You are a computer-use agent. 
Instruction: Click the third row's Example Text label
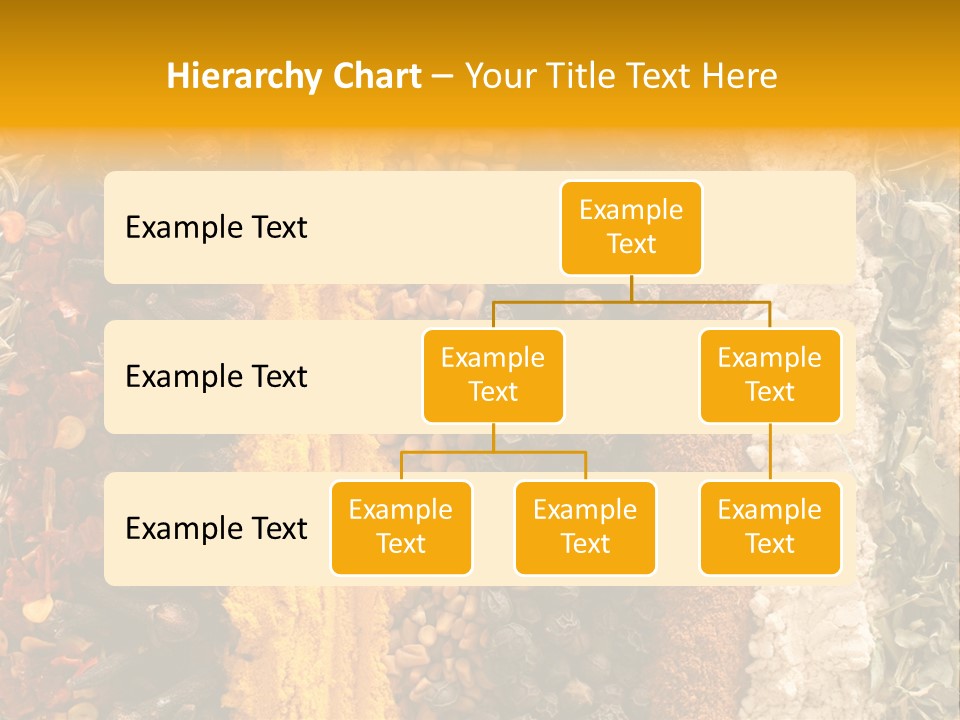(216, 528)
